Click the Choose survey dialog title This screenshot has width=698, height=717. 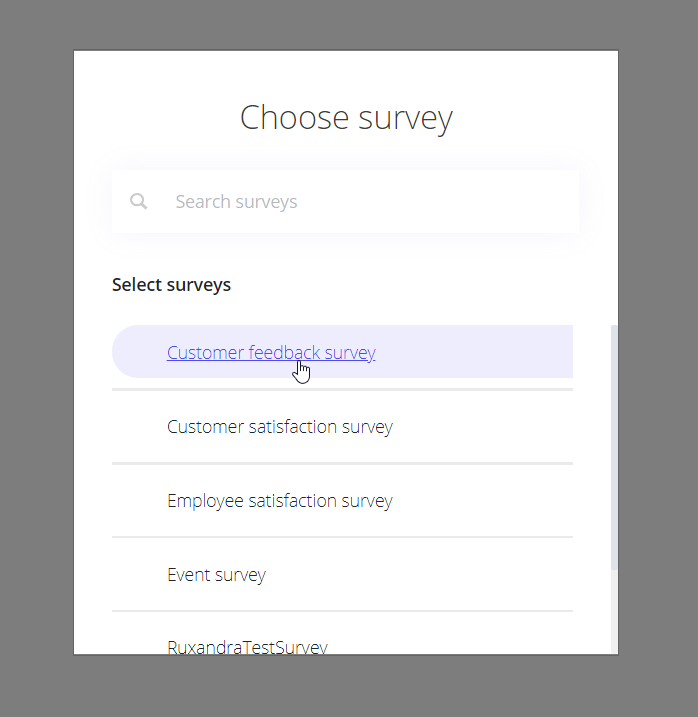pyautogui.click(x=346, y=118)
